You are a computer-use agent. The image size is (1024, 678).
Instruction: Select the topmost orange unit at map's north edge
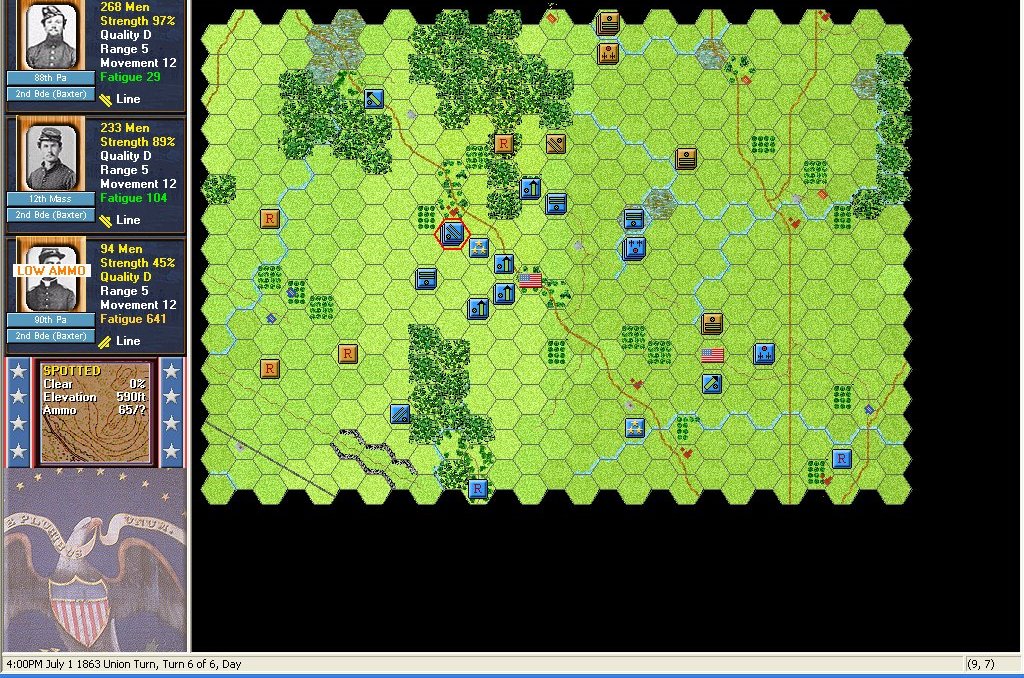pos(608,23)
